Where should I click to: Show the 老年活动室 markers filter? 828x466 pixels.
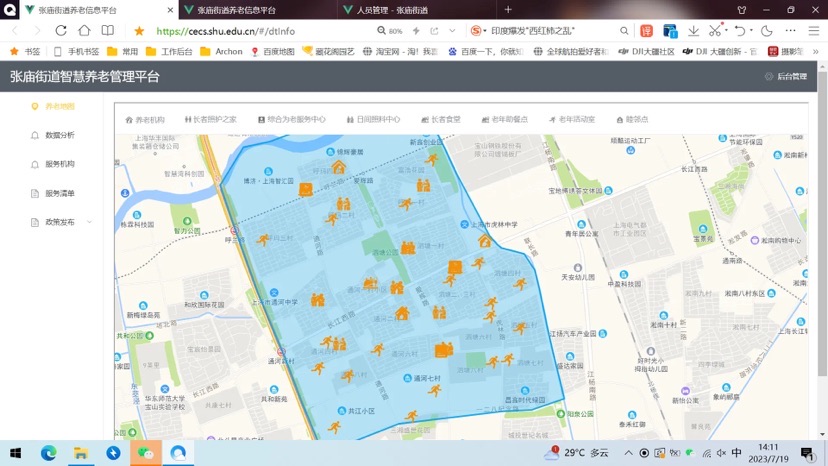pyautogui.click(x=572, y=119)
